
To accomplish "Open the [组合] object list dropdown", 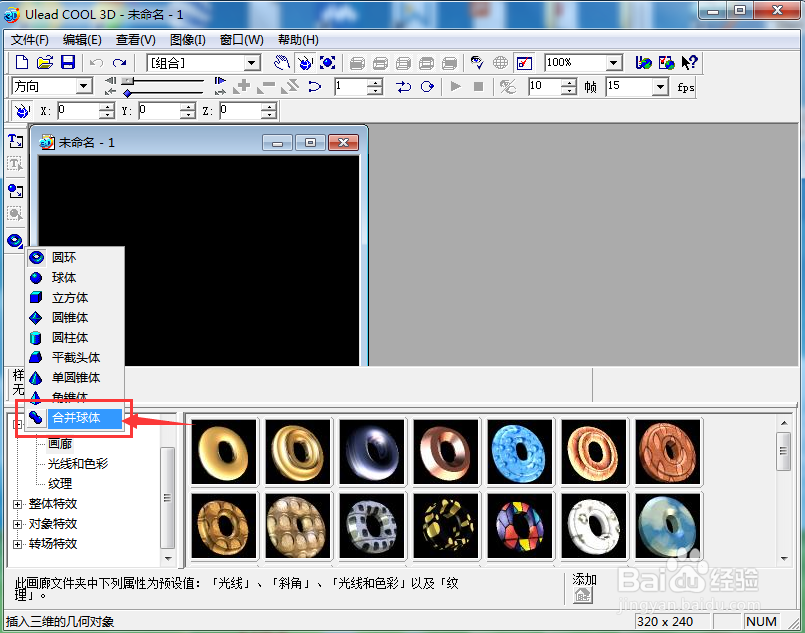I will click(x=252, y=63).
